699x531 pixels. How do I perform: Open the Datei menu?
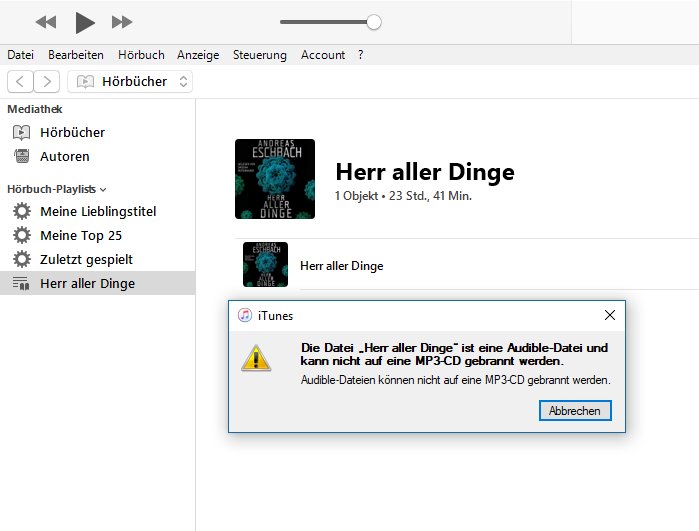pyautogui.click(x=21, y=55)
